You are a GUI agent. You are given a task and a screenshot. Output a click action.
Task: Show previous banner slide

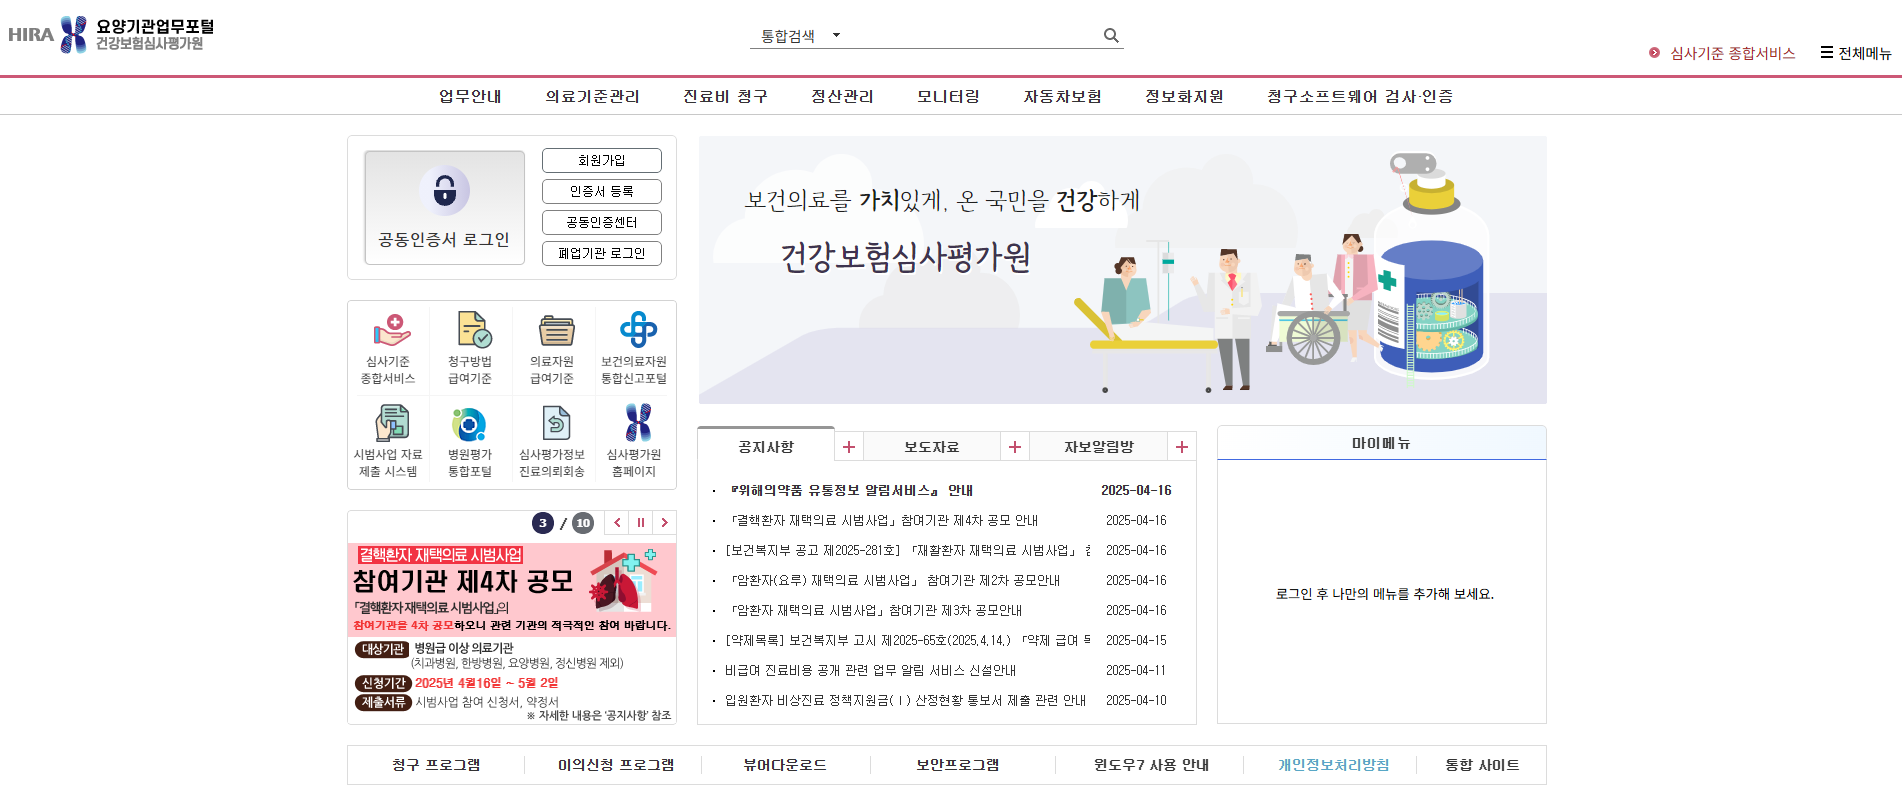[617, 522]
